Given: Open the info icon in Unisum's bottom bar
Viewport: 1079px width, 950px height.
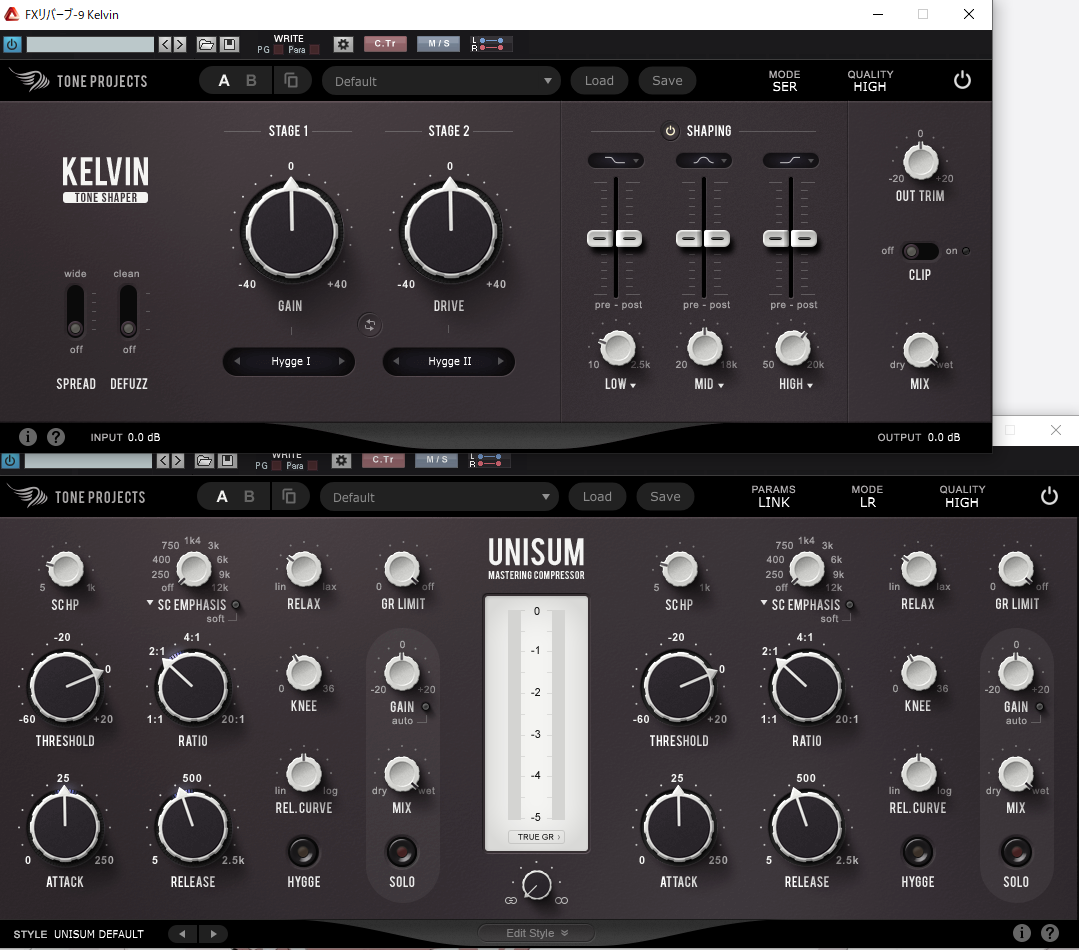Looking at the screenshot, I should pos(1022,933).
